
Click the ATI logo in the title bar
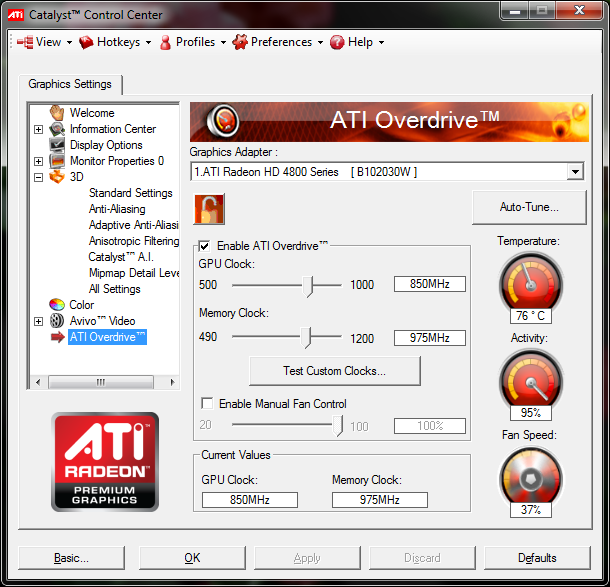(16, 15)
